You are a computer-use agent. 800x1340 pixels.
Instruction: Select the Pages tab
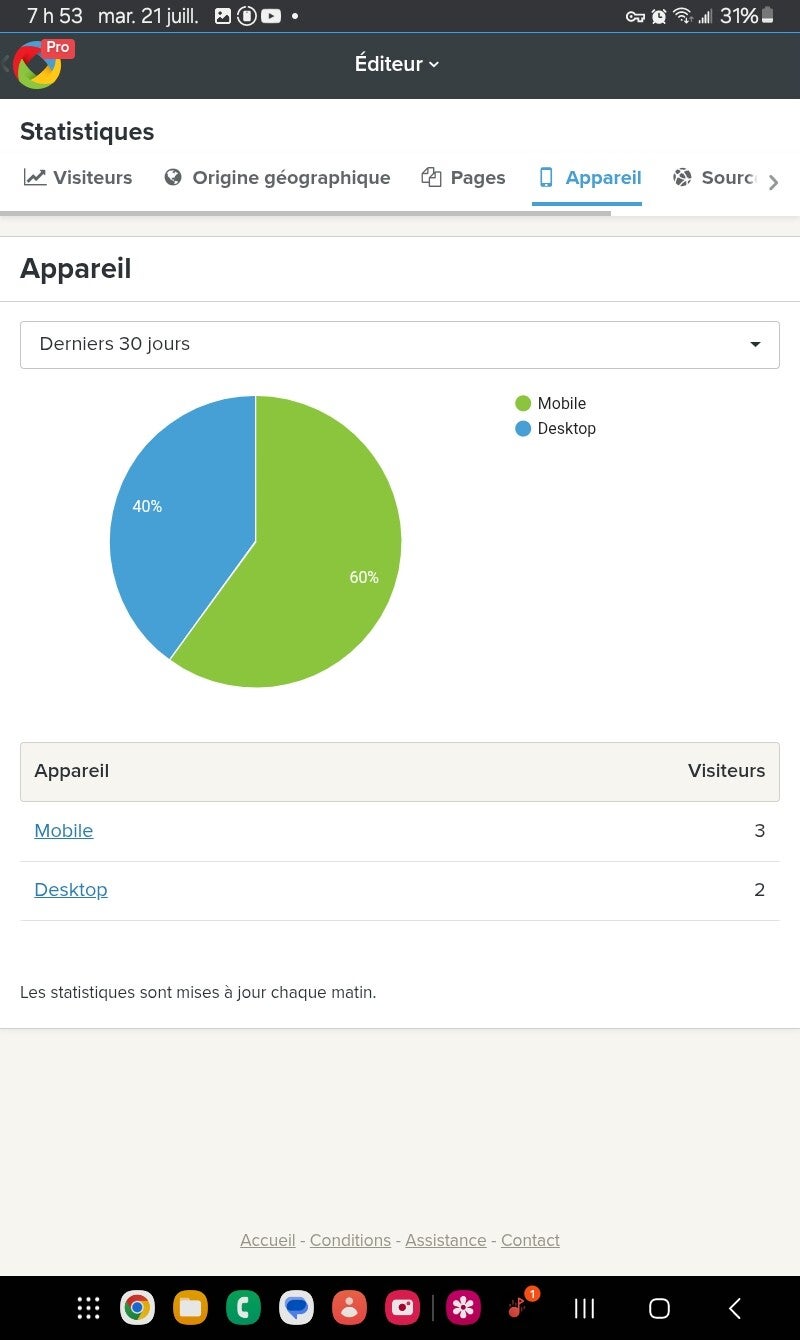(x=463, y=178)
